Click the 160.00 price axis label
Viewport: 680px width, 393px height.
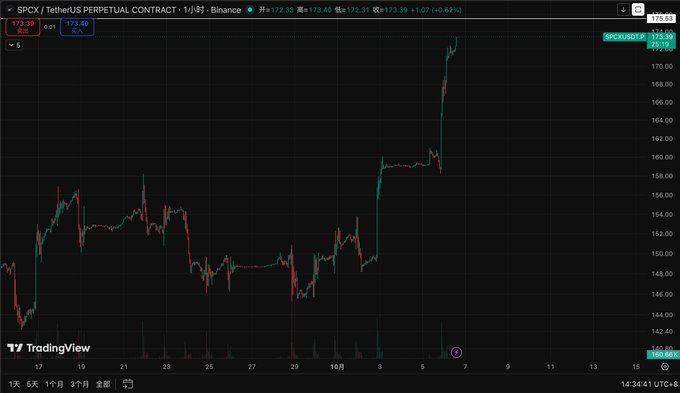662,157
